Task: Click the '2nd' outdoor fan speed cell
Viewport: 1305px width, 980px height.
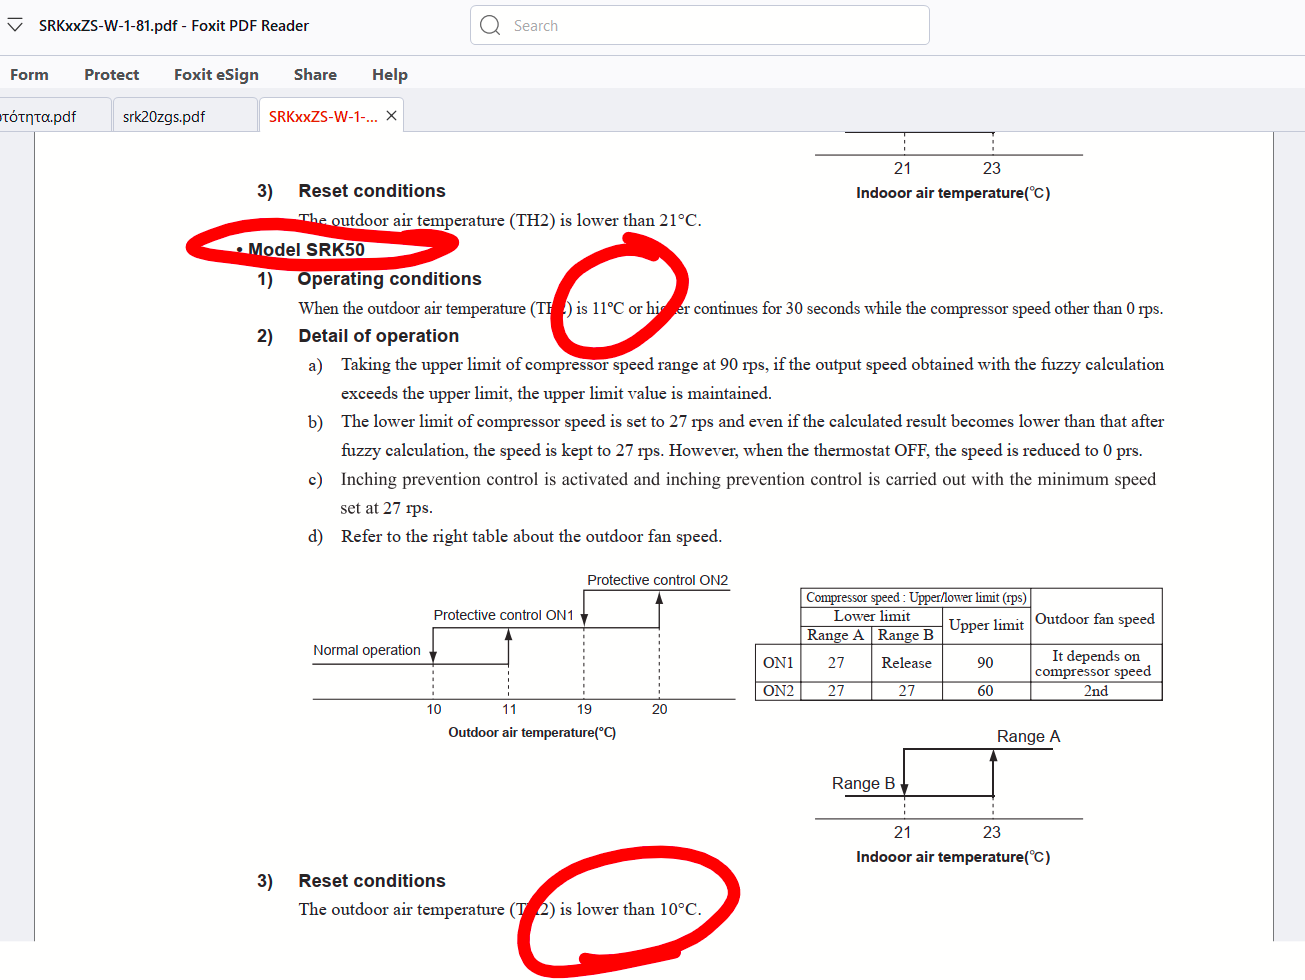Action: coord(1096,691)
